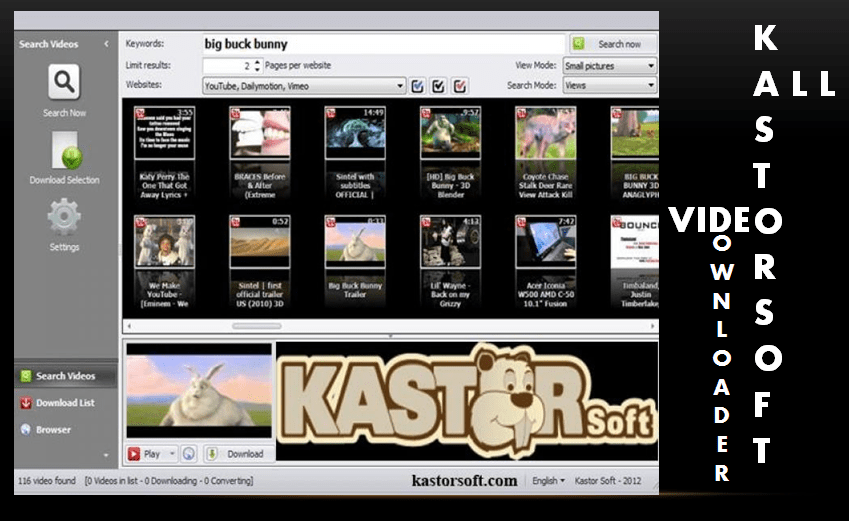Screen dimensions: 849x521
Task: Select the Lil' Wayne Back on my Grizzy thumbnail
Action: click(x=450, y=242)
